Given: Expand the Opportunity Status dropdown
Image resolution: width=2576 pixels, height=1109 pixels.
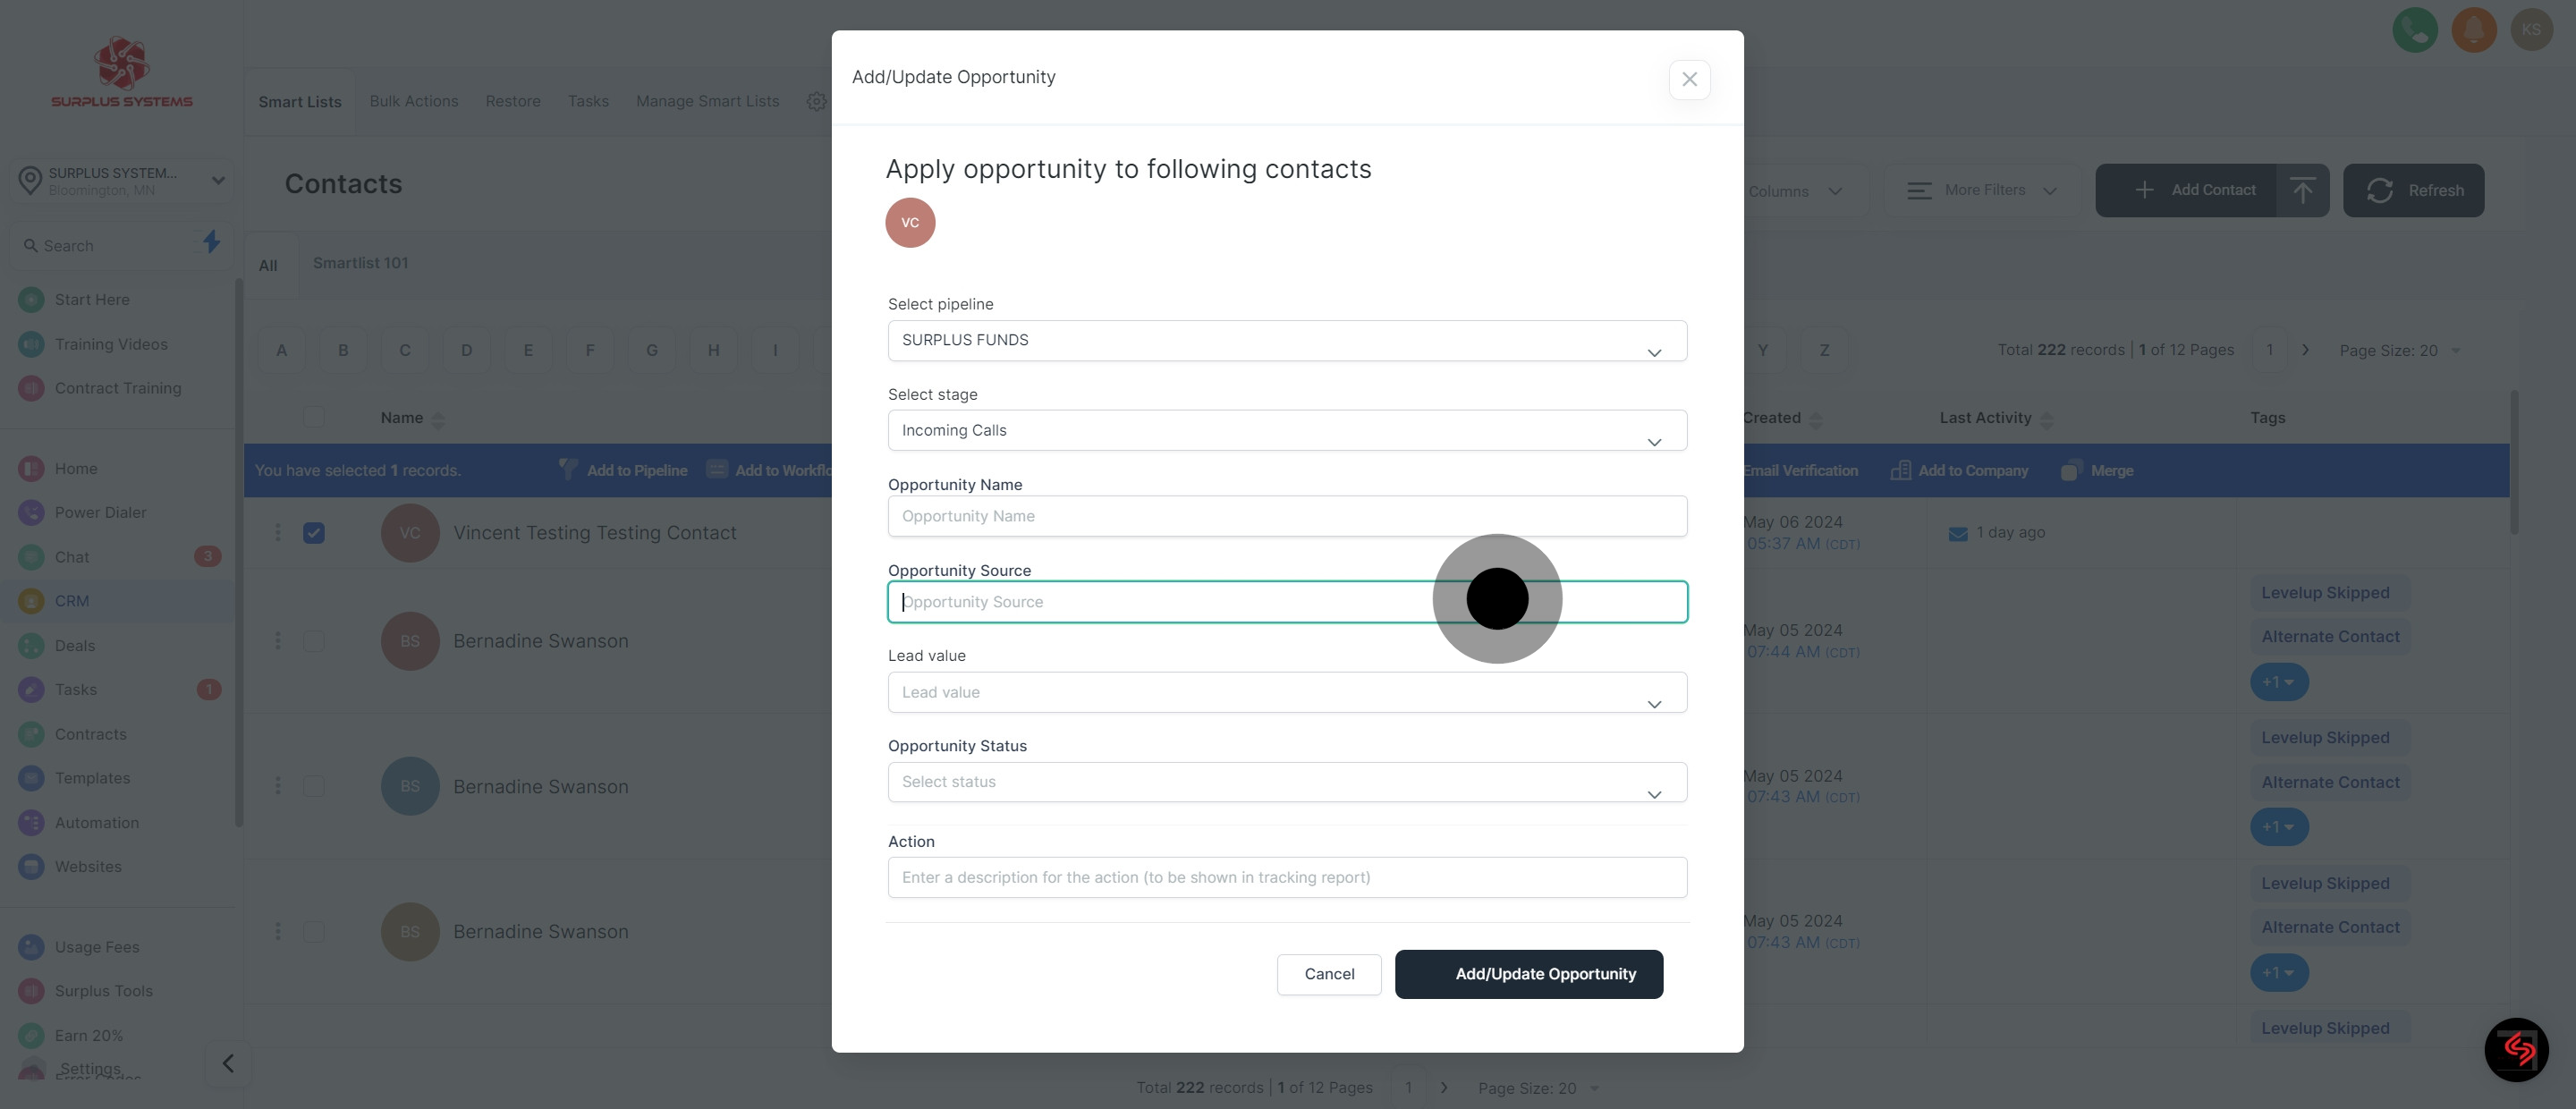Looking at the screenshot, I should pyautogui.click(x=1287, y=782).
